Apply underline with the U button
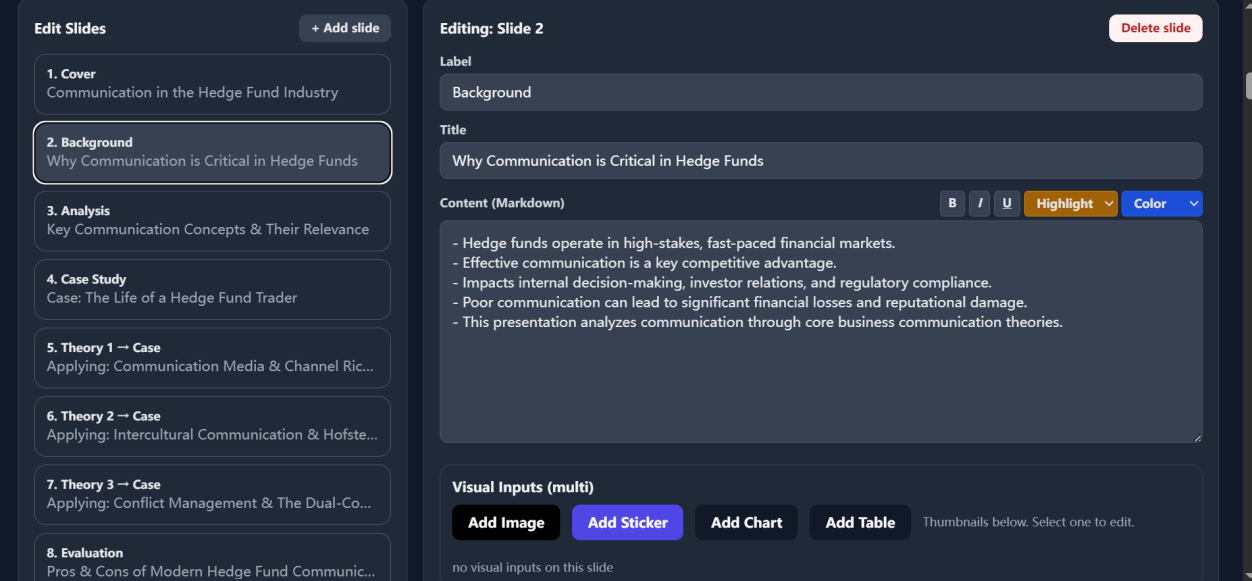 [x=1007, y=203]
